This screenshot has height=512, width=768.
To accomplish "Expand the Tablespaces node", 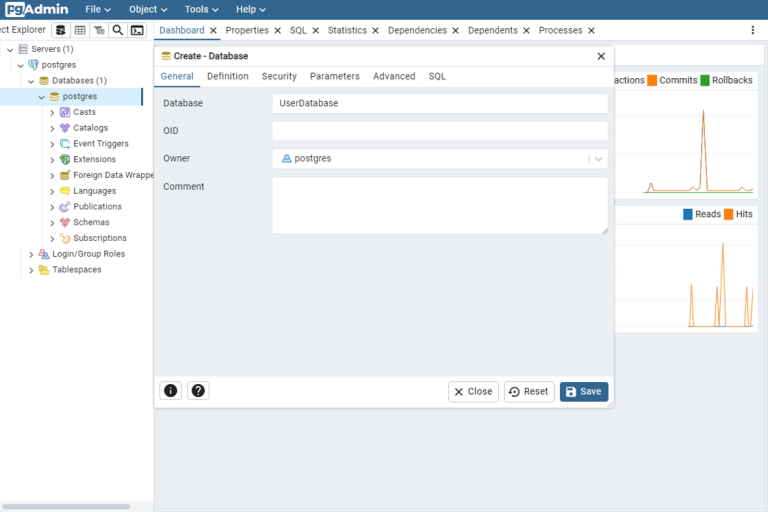I will 31,270.
